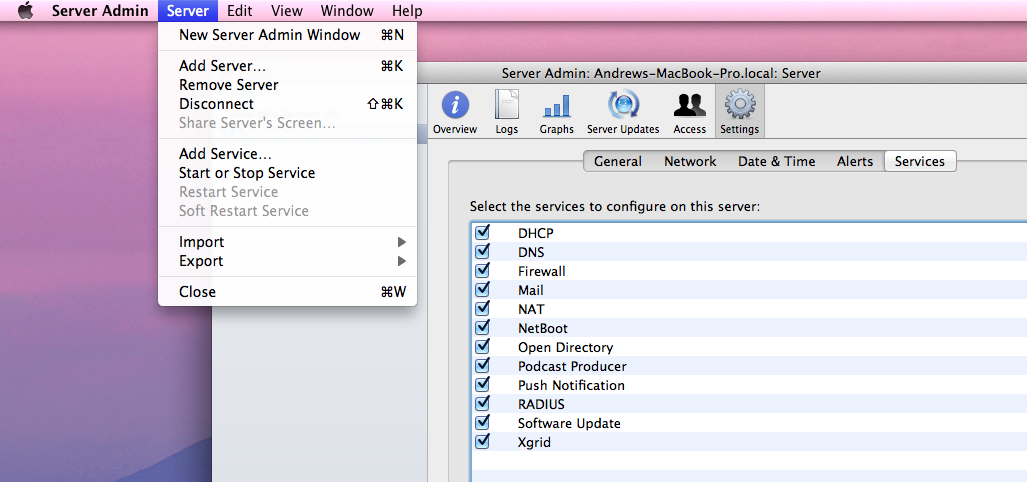The width and height of the screenshot is (1027, 482).
Task: Select the Xgrid row text
Action: coord(534,443)
